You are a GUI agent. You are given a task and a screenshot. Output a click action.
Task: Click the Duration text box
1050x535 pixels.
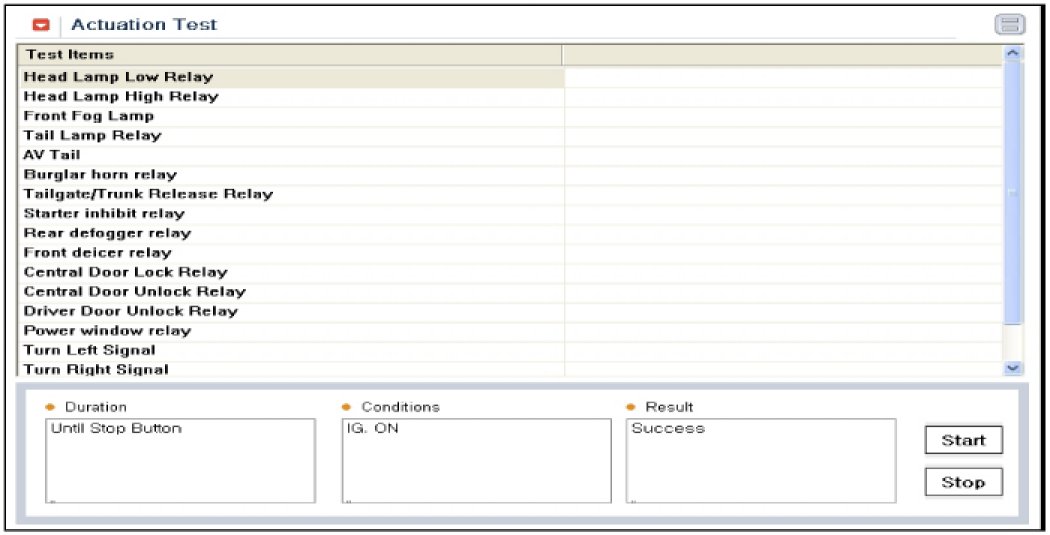180,460
